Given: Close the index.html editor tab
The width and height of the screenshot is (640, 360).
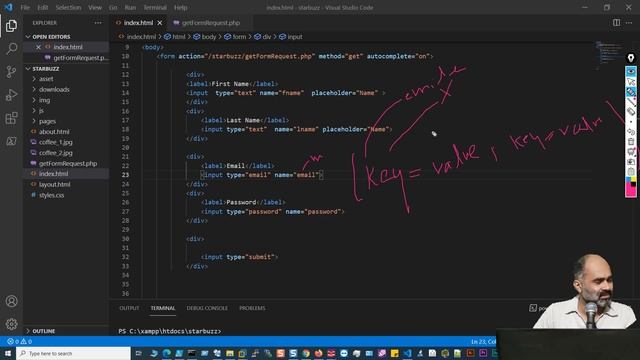Looking at the screenshot, I should click(x=160, y=23).
